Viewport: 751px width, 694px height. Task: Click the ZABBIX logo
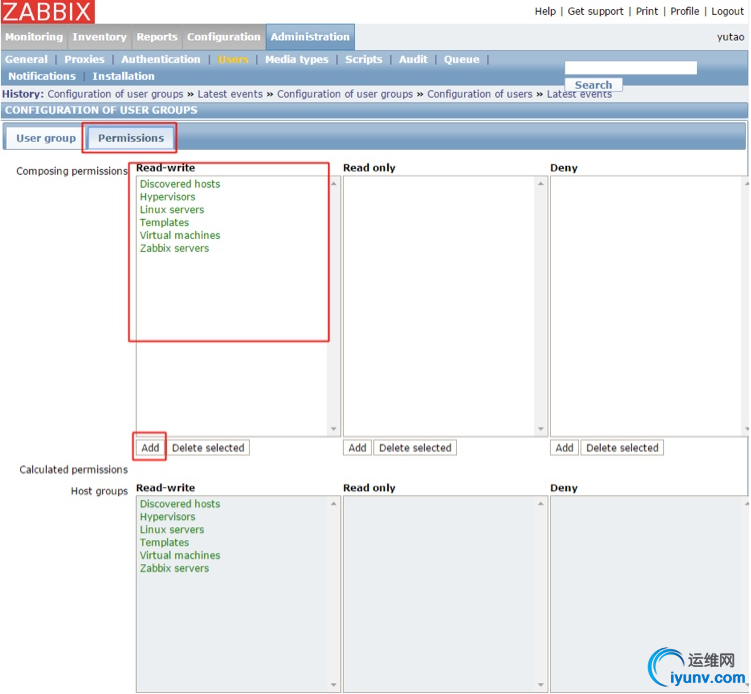47,11
